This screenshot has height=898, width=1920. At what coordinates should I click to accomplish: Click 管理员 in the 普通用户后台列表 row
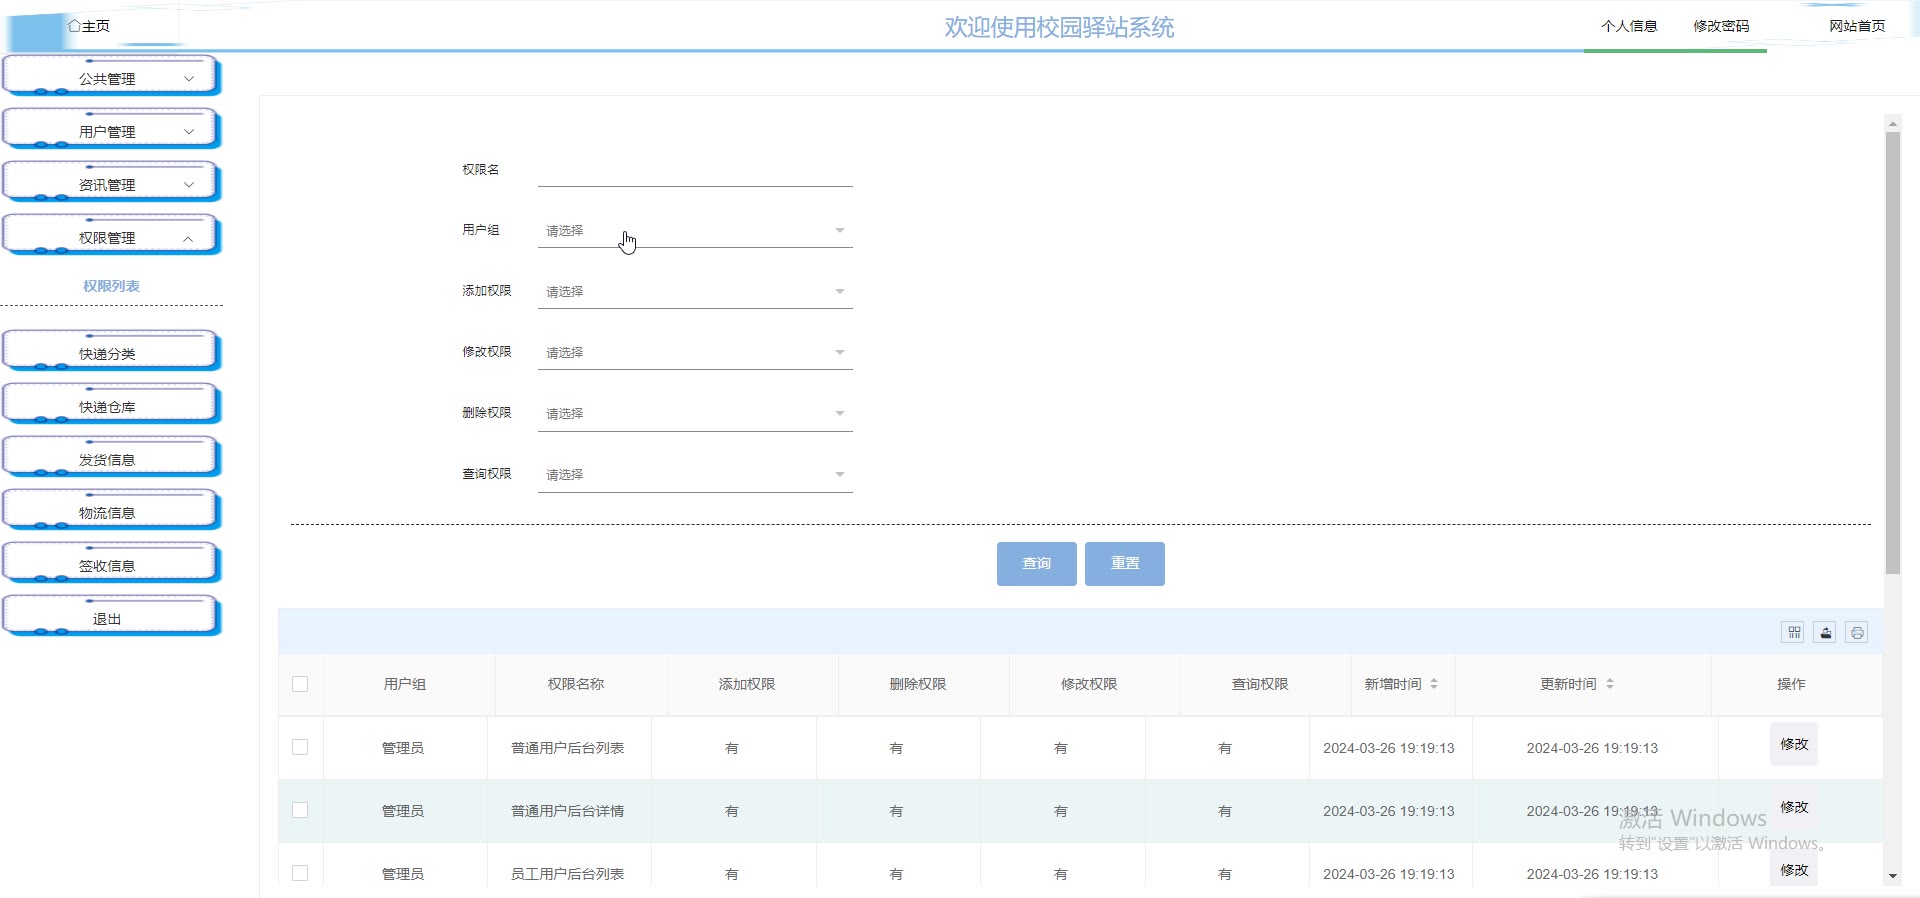[x=403, y=748]
